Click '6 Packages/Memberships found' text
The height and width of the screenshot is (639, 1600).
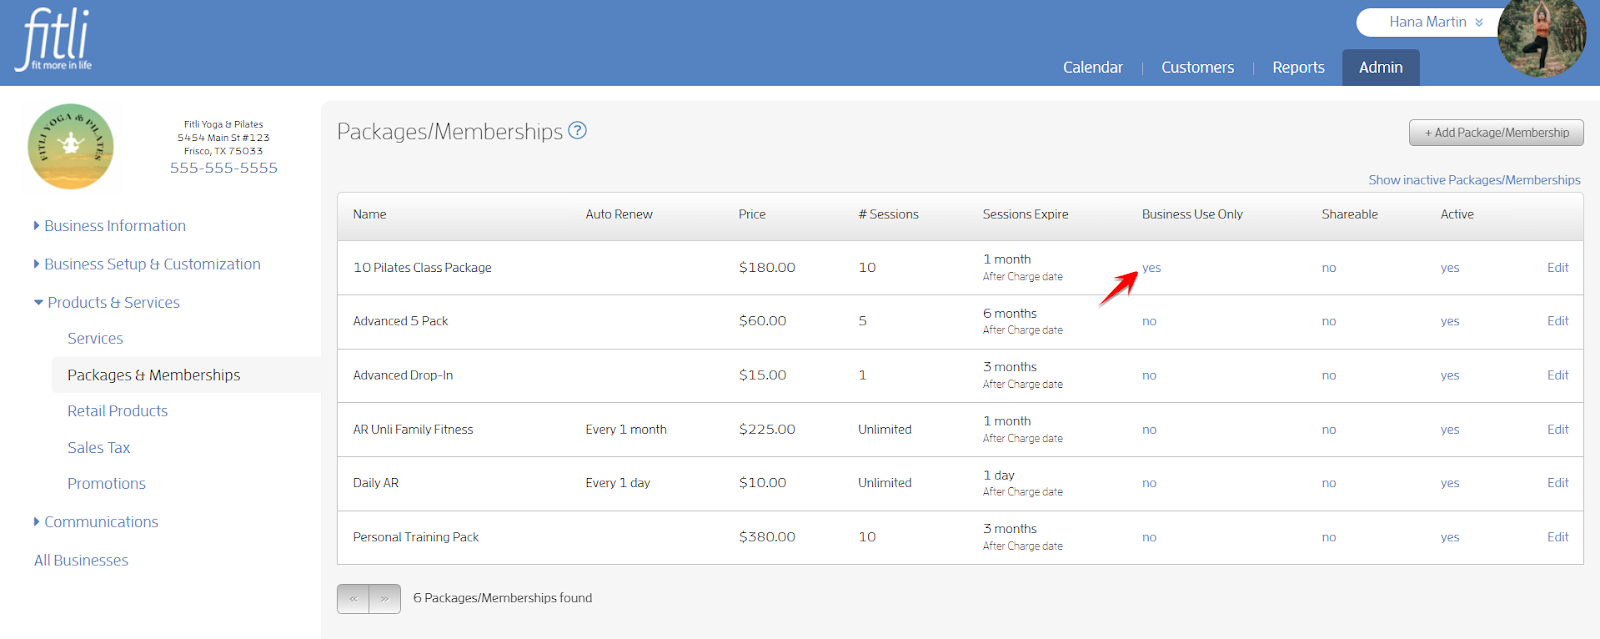click(x=503, y=598)
